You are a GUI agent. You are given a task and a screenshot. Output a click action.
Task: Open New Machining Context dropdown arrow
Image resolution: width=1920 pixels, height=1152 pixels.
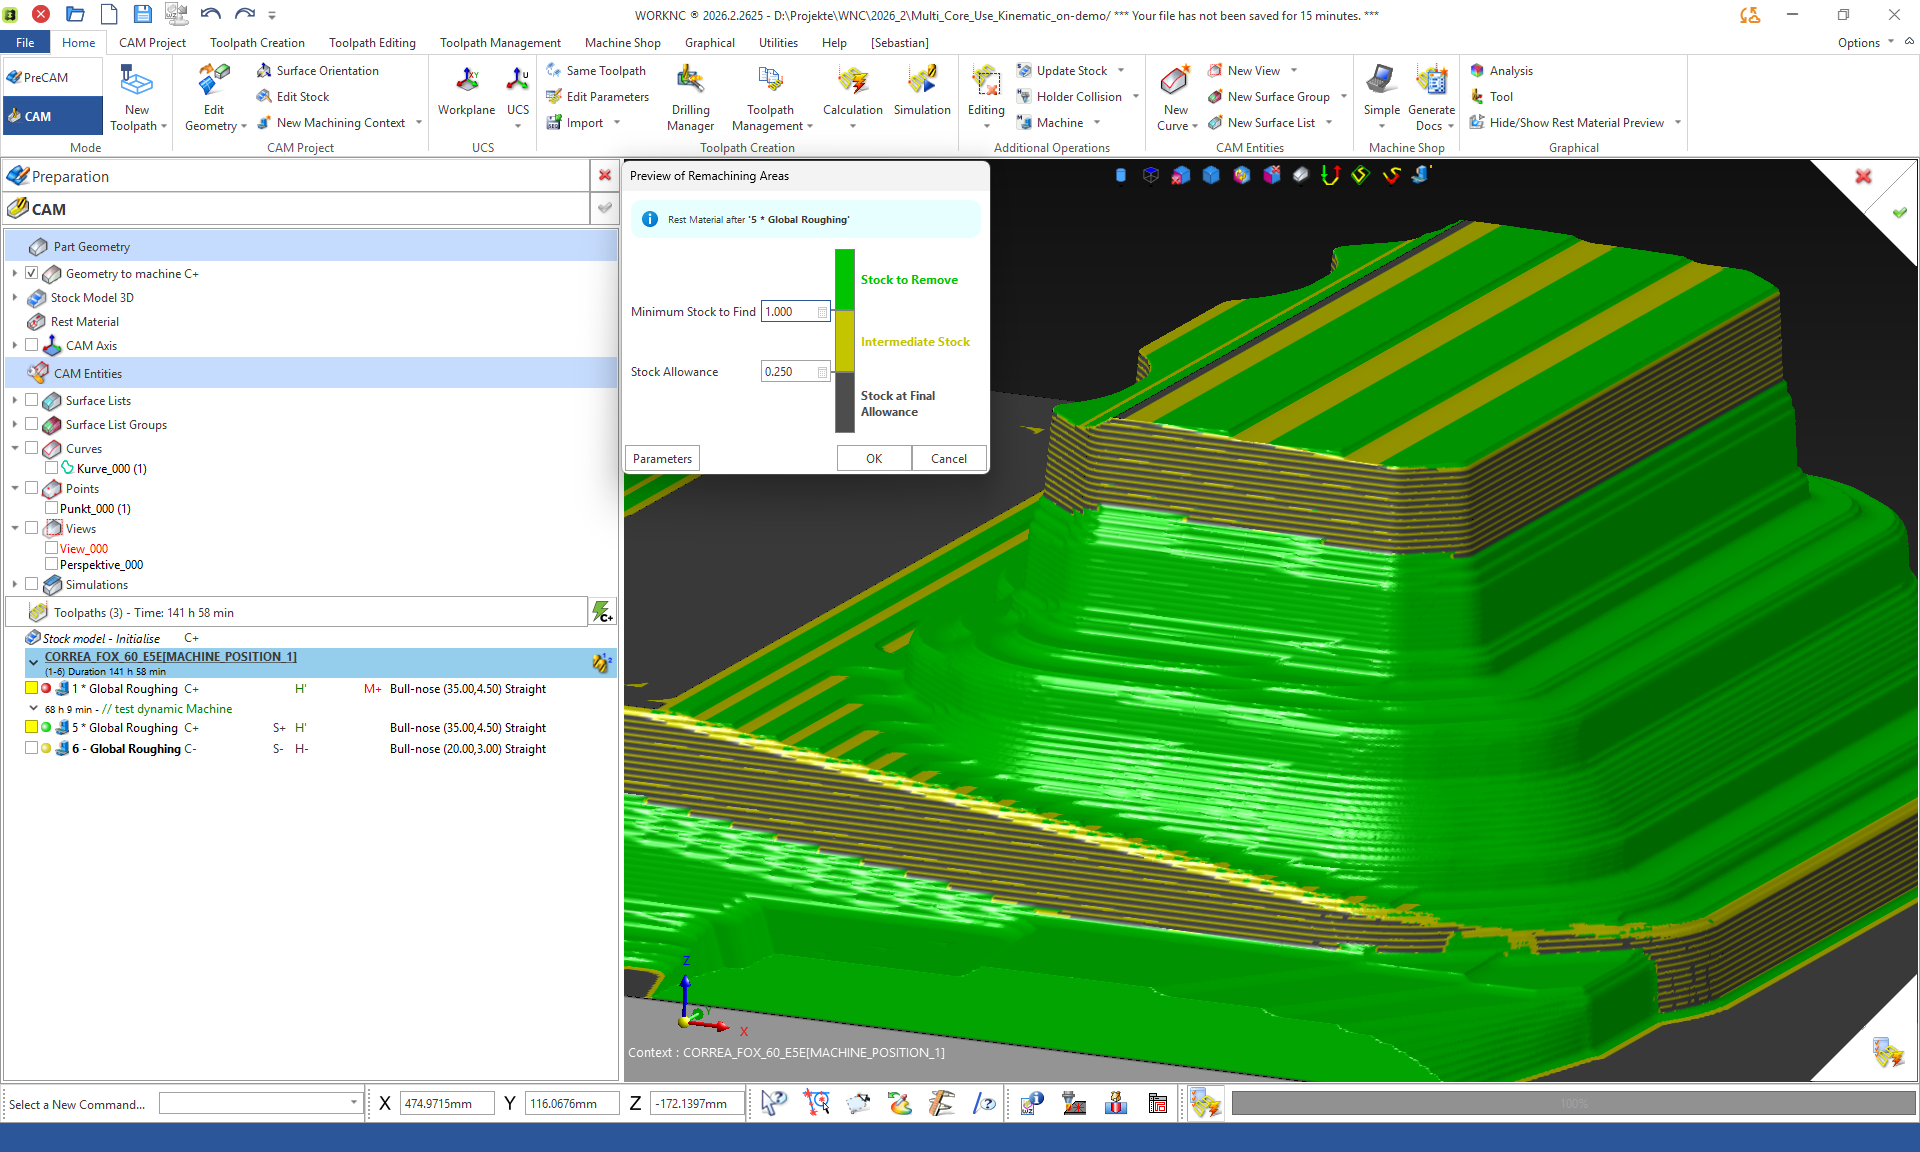click(419, 123)
